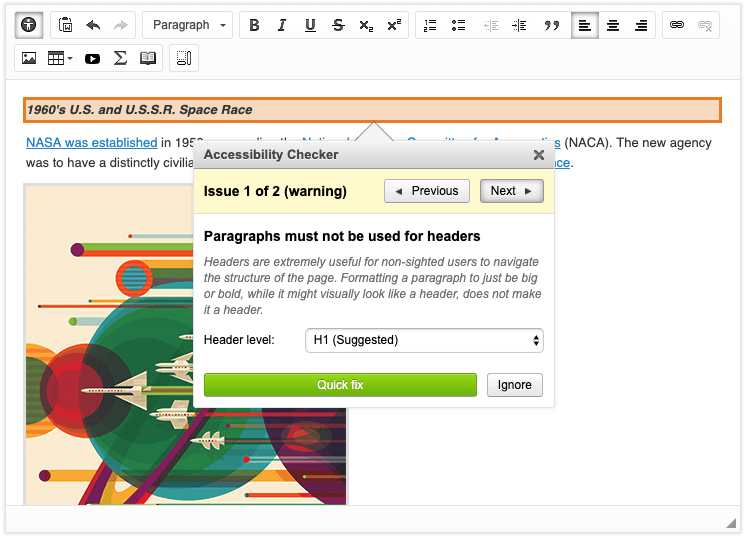This screenshot has width=745, height=537.
Task: Open the Header level select box
Action: (x=424, y=340)
